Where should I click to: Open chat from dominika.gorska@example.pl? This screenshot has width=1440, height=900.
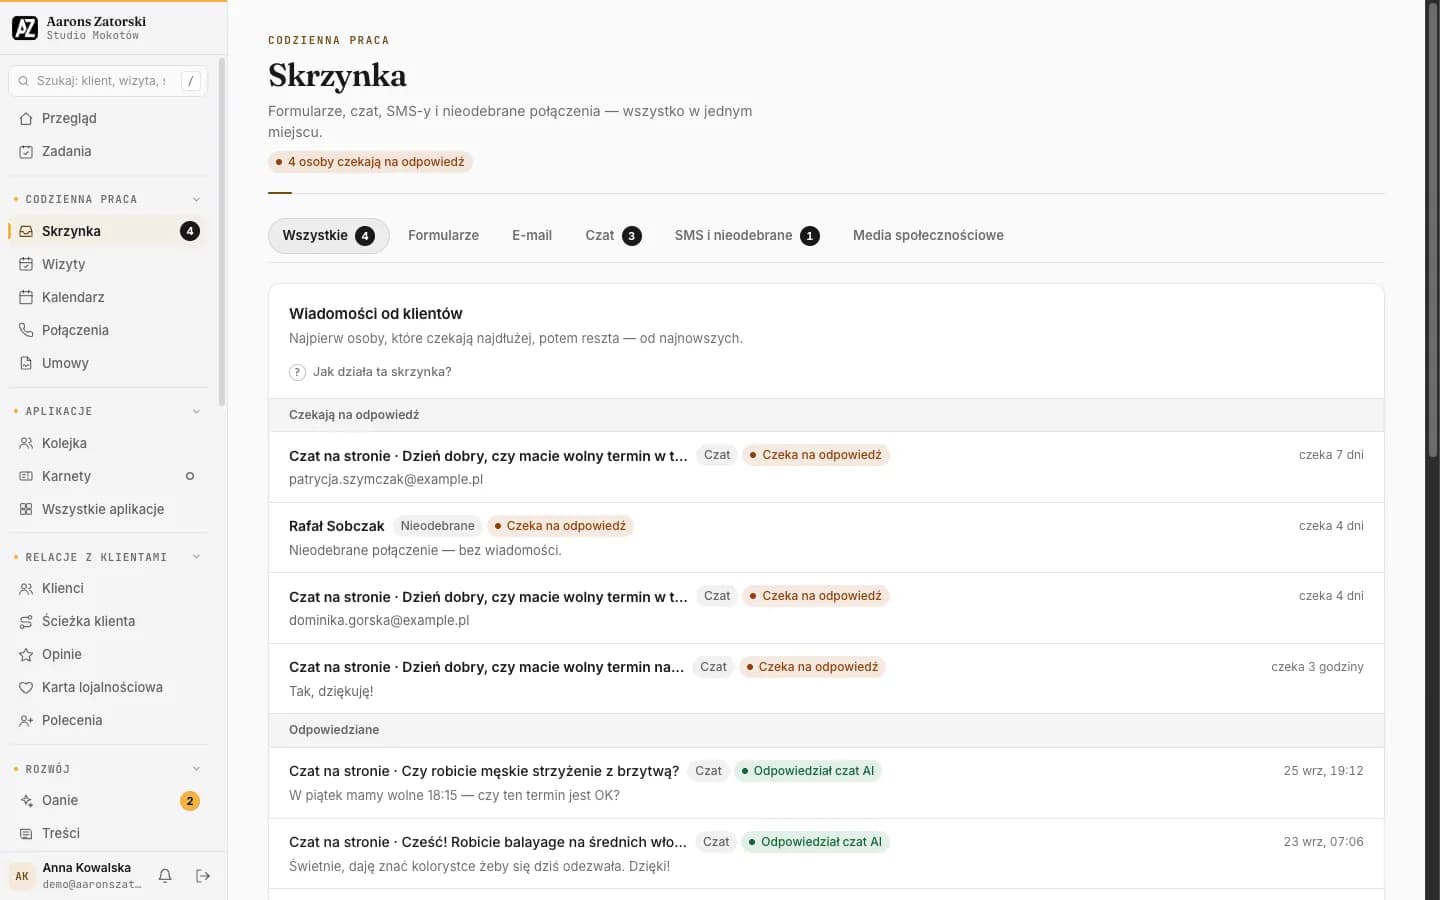[x=826, y=608]
